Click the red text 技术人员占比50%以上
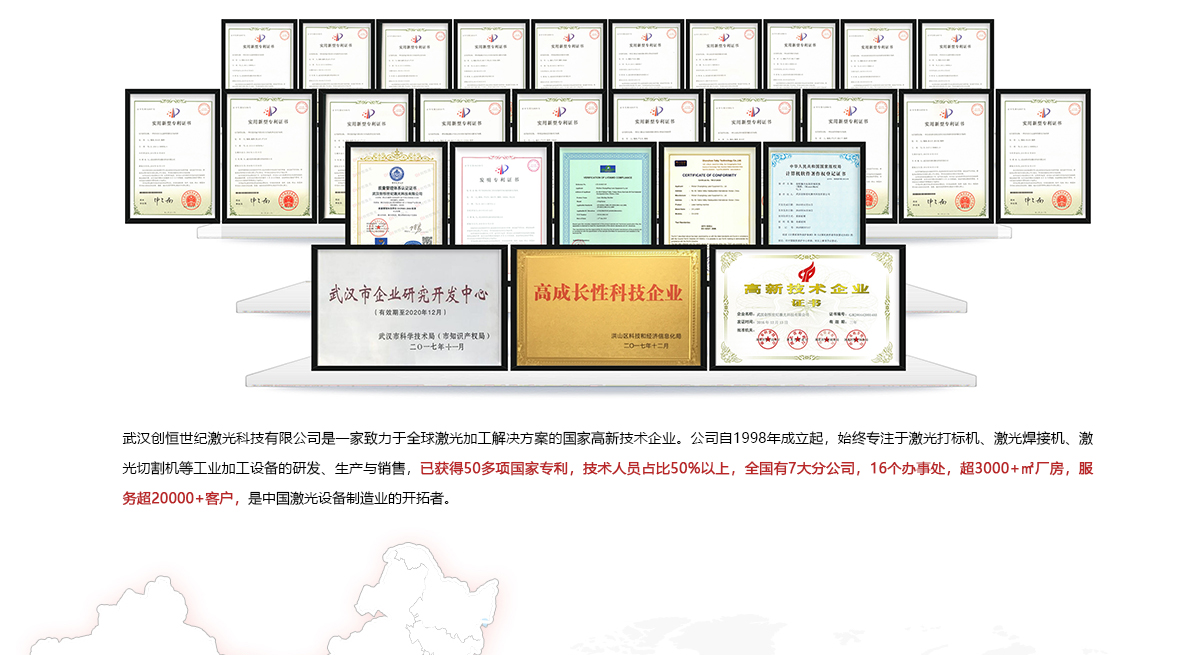1200x655 pixels. click(x=656, y=468)
